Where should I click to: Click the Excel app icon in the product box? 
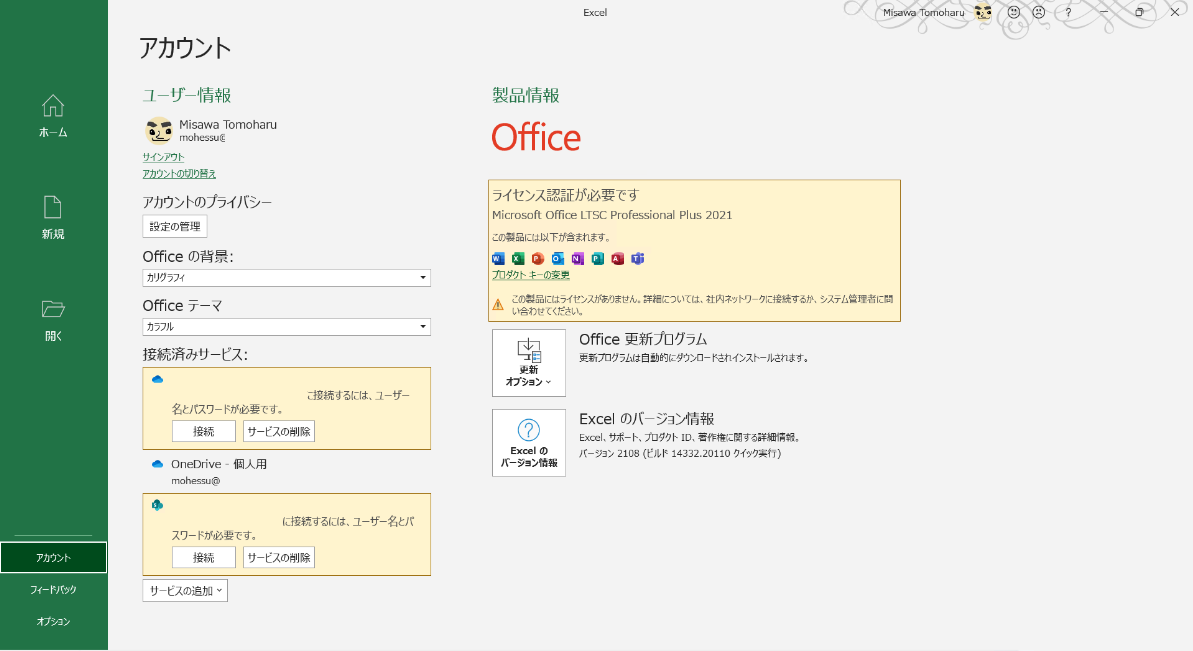pyautogui.click(x=518, y=259)
